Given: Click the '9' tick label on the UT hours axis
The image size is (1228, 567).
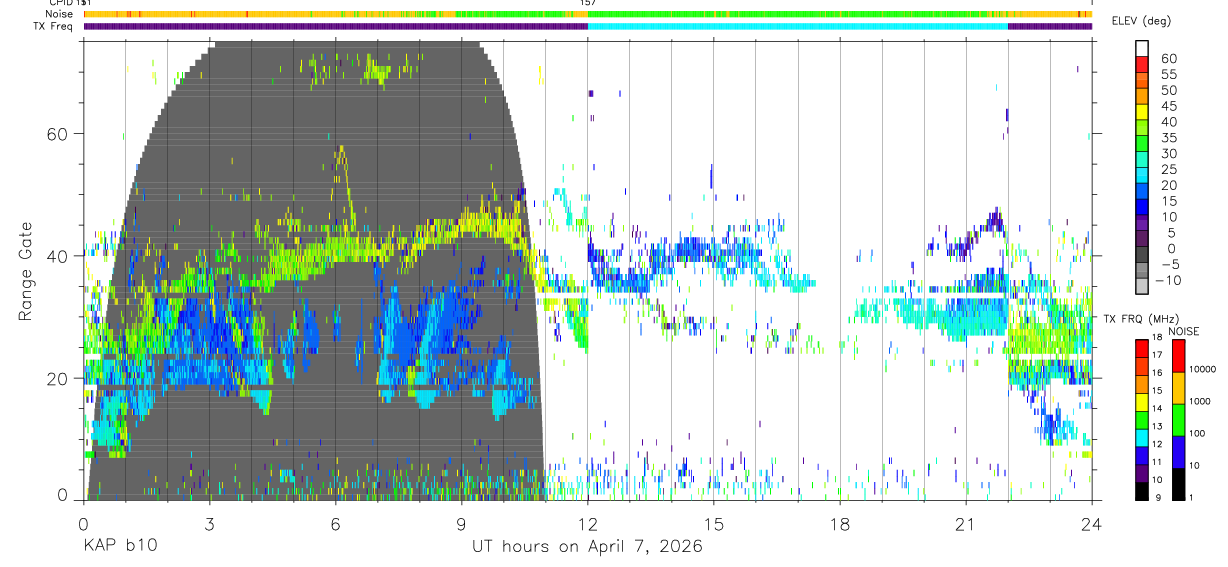Looking at the screenshot, I should 461,525.
